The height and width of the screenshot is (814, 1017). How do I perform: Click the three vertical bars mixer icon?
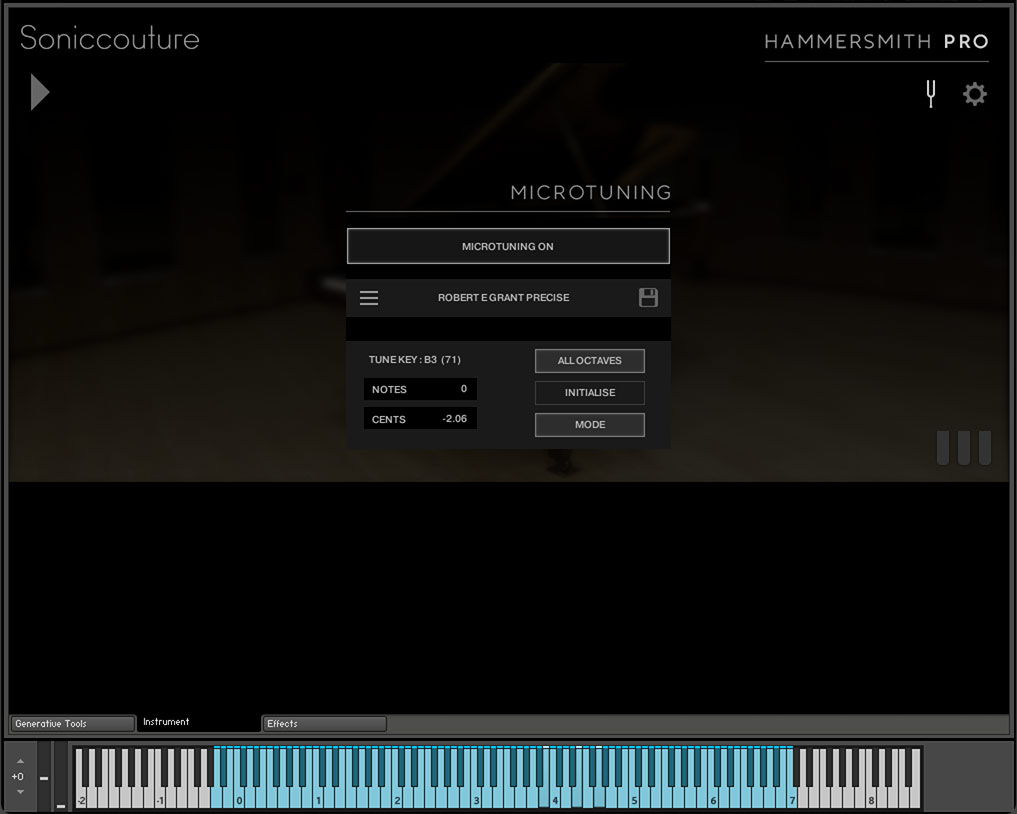point(964,448)
